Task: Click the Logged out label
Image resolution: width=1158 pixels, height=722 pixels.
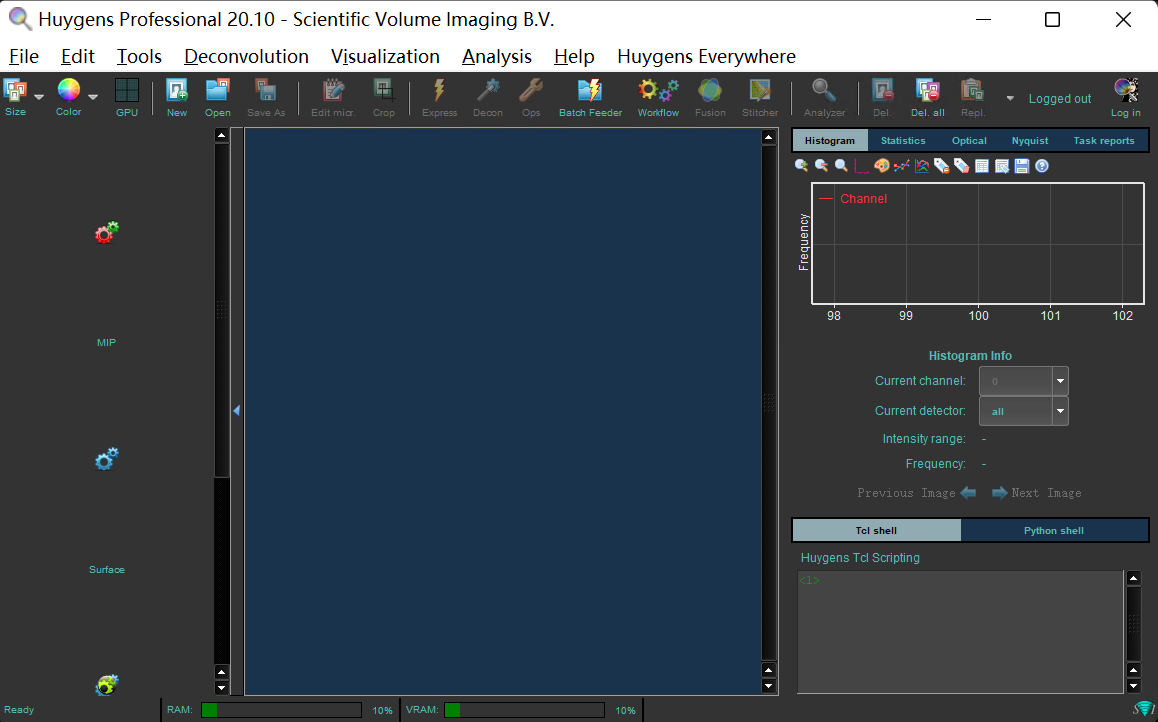Action: (1060, 99)
